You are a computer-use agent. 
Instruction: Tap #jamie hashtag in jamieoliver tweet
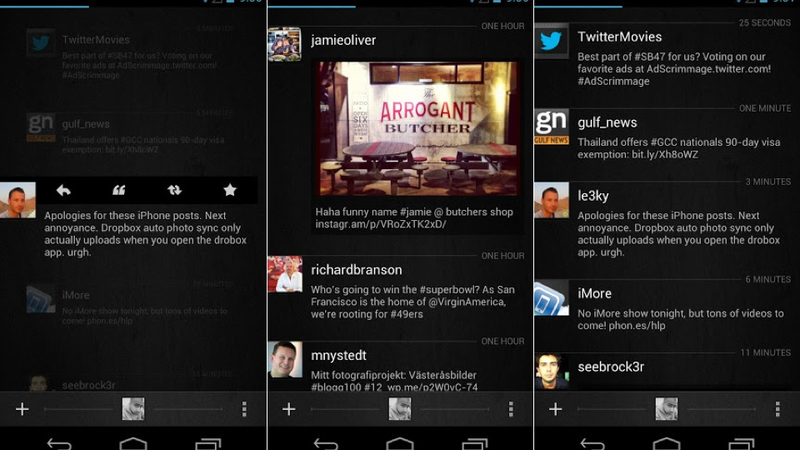click(x=415, y=212)
